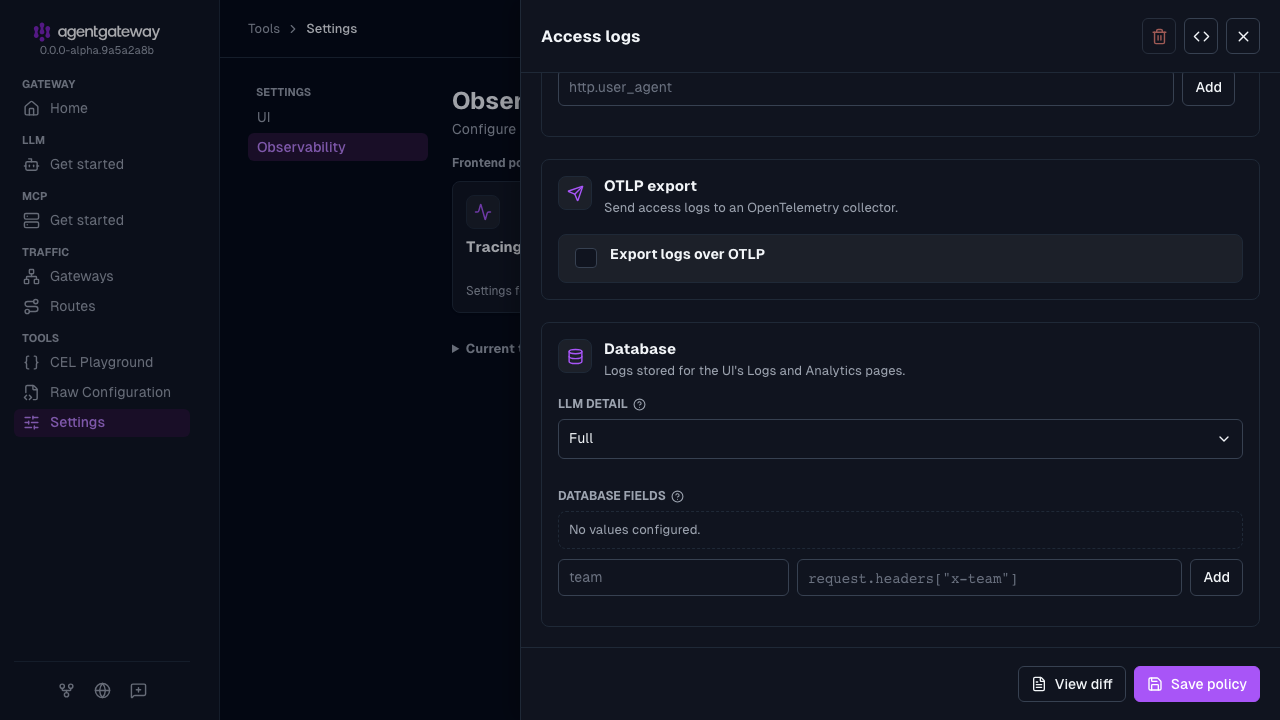1280x720 pixels.
Task: Click the OTLP export paper-plane icon
Action: click(x=575, y=193)
